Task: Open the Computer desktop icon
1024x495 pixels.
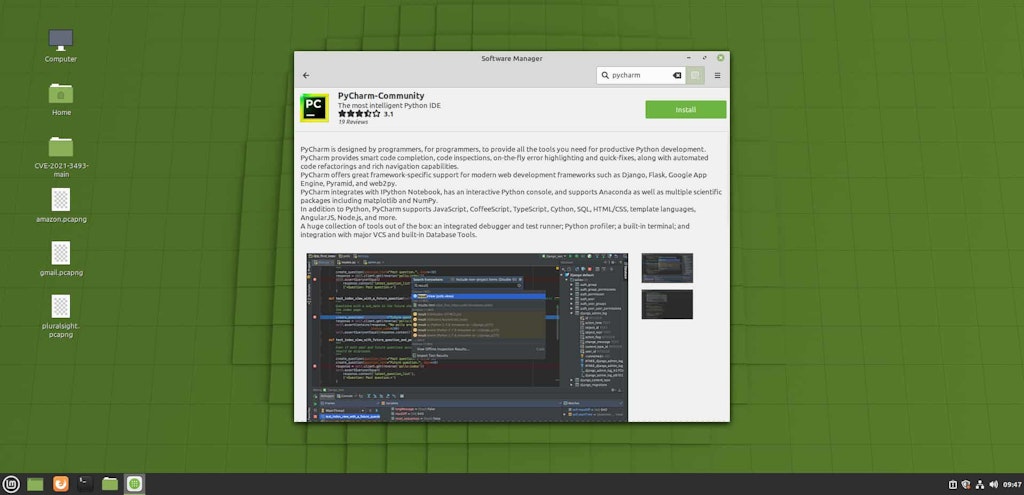Action: [x=61, y=45]
